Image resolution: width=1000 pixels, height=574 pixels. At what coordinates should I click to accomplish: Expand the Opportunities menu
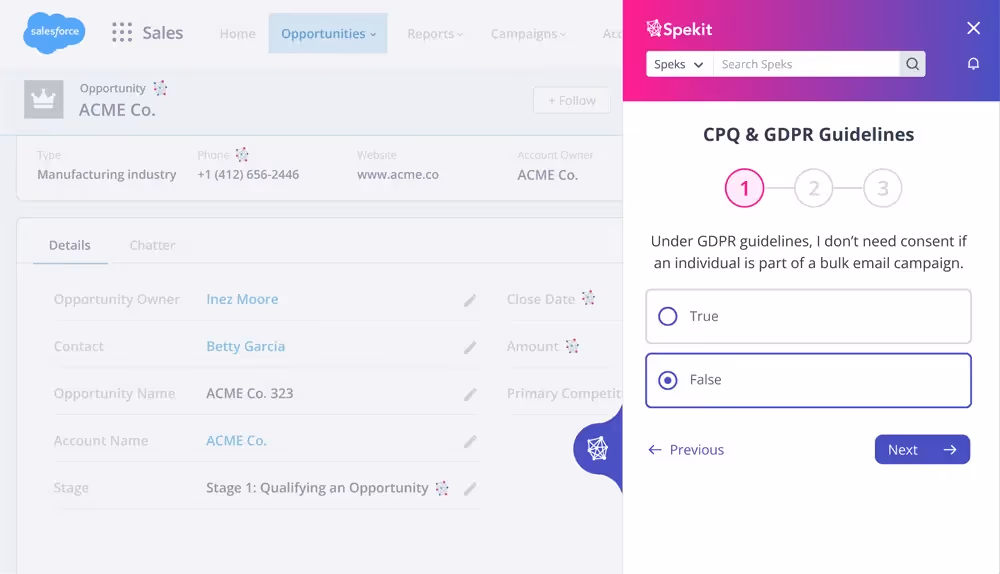coord(328,33)
